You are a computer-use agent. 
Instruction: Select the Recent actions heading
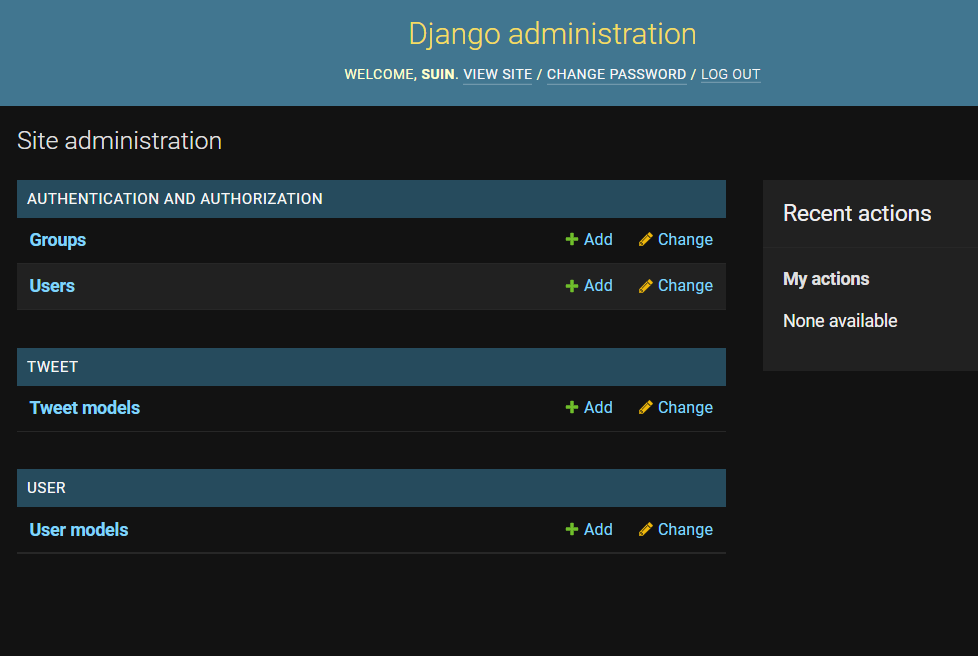857,213
